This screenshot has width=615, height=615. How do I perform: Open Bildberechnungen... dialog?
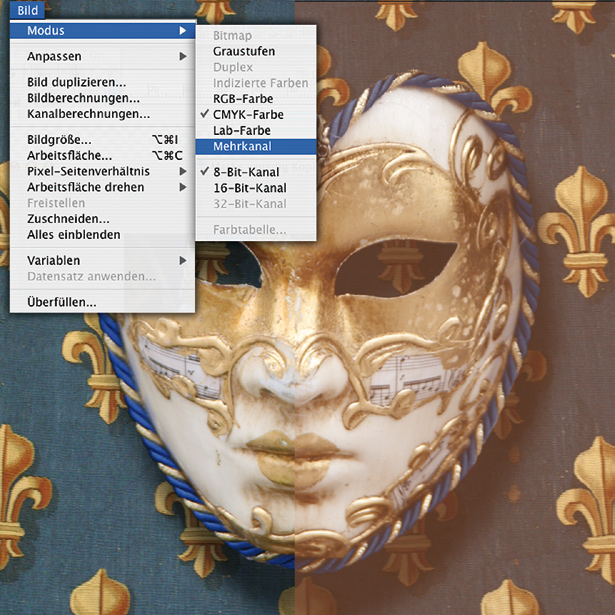pos(102,98)
